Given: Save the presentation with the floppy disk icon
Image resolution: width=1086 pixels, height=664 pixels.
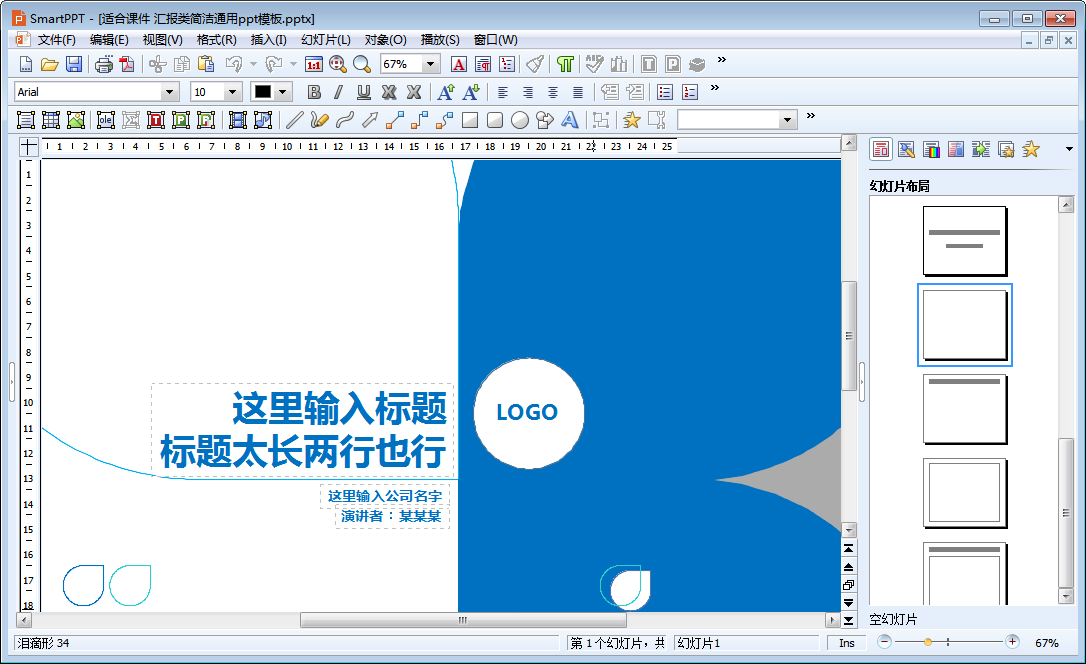Looking at the screenshot, I should point(73,64).
